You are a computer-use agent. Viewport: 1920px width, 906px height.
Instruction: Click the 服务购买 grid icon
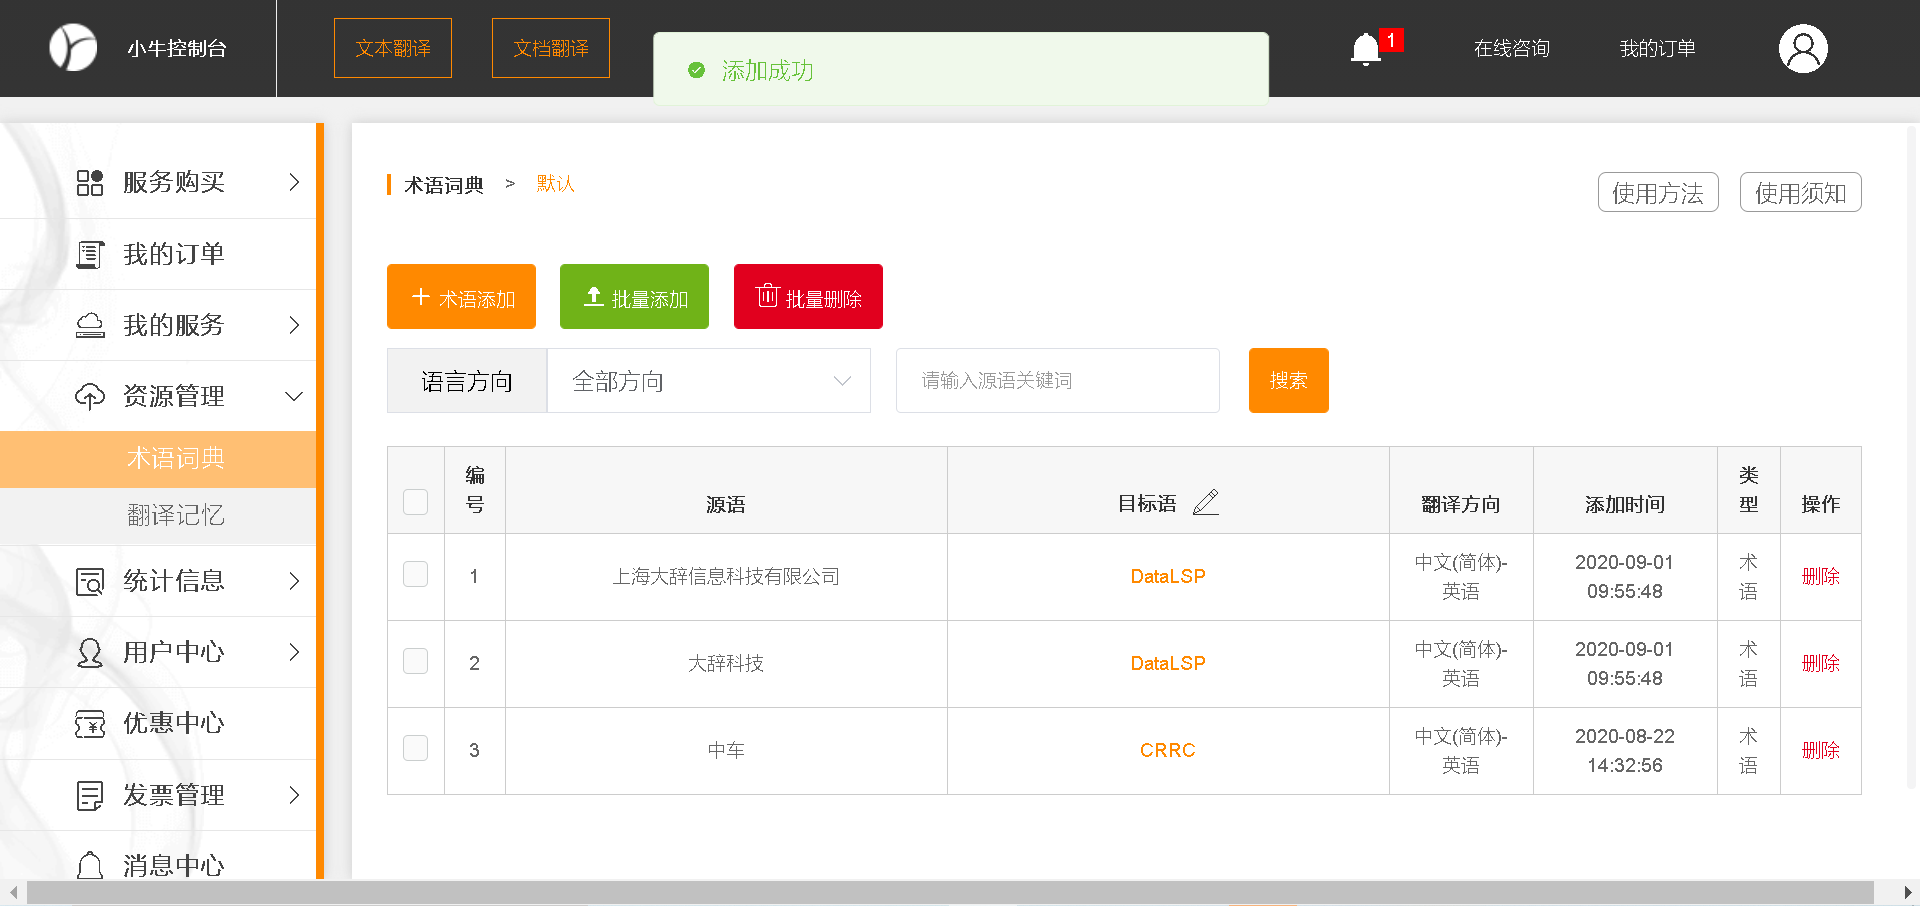[x=90, y=182]
